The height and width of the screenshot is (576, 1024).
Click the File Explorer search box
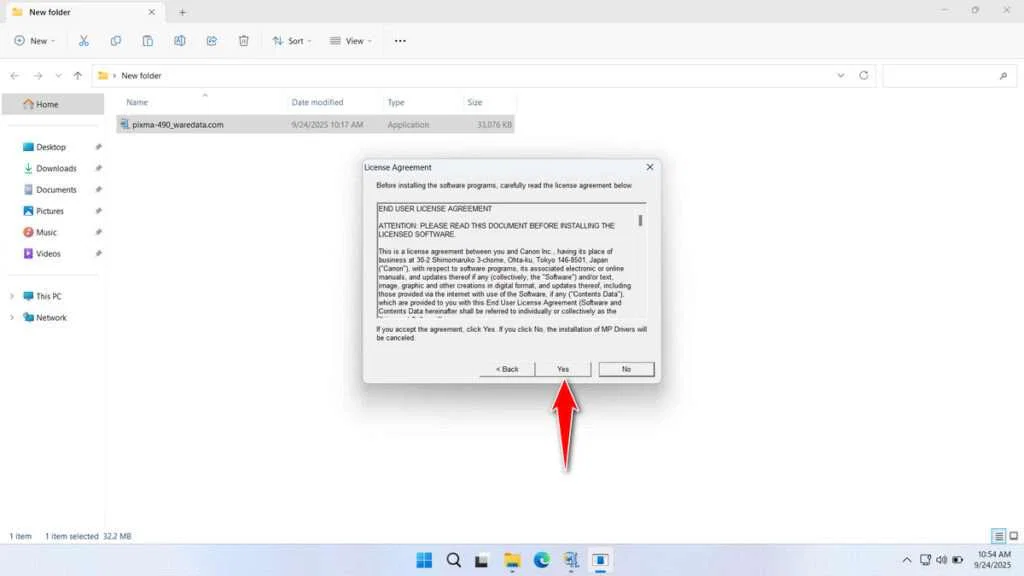pos(946,75)
